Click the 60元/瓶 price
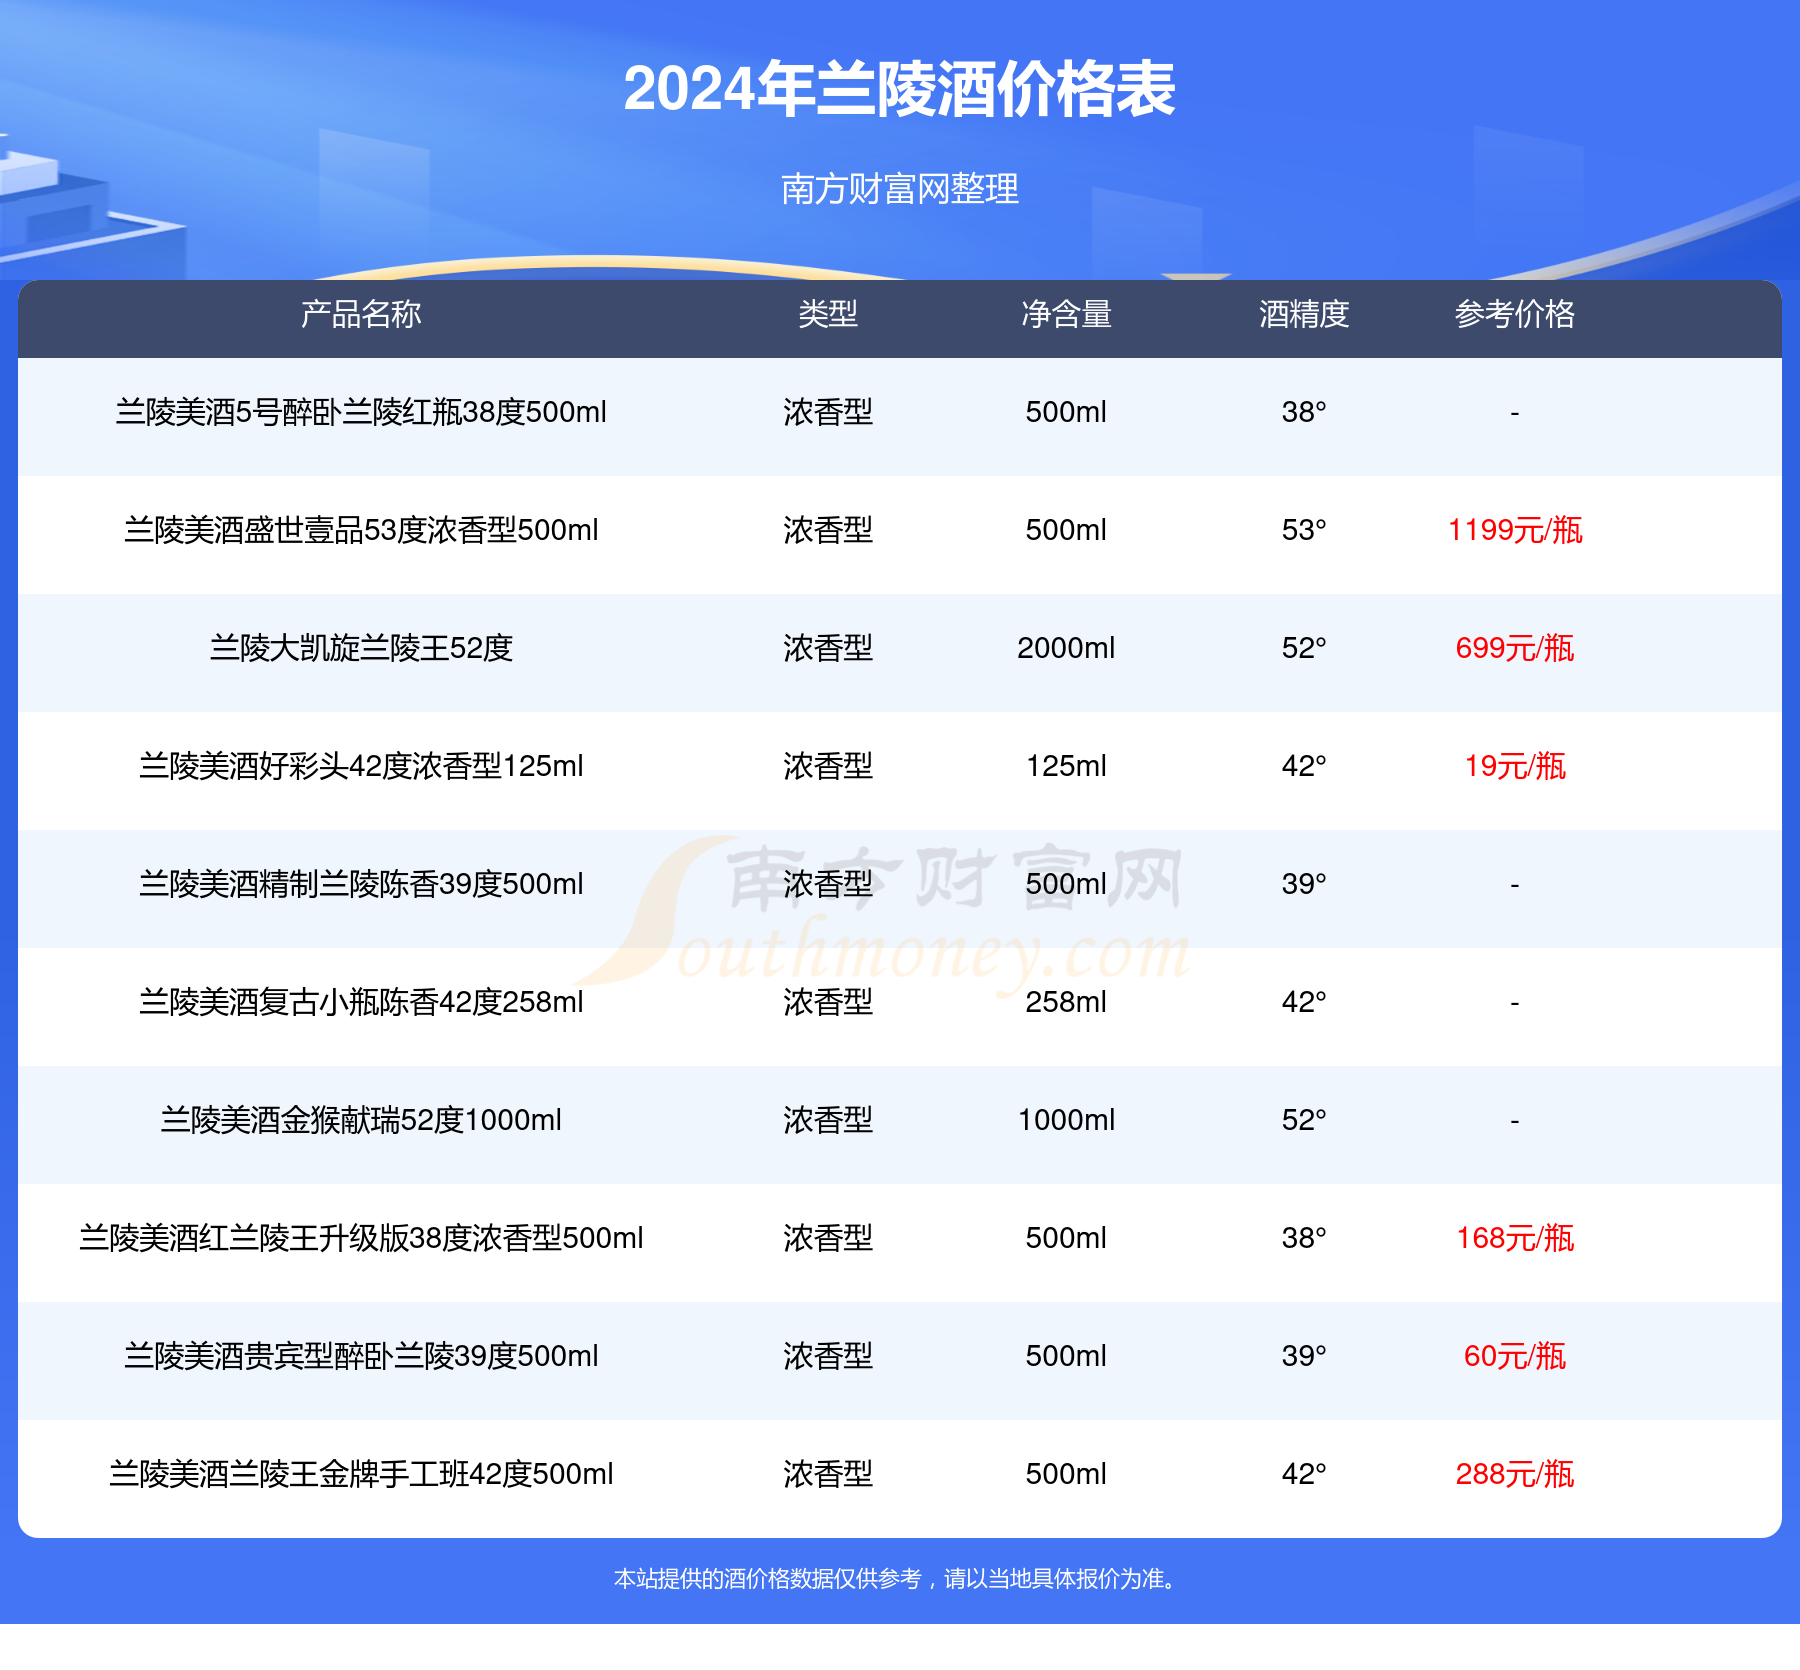 point(1515,1356)
